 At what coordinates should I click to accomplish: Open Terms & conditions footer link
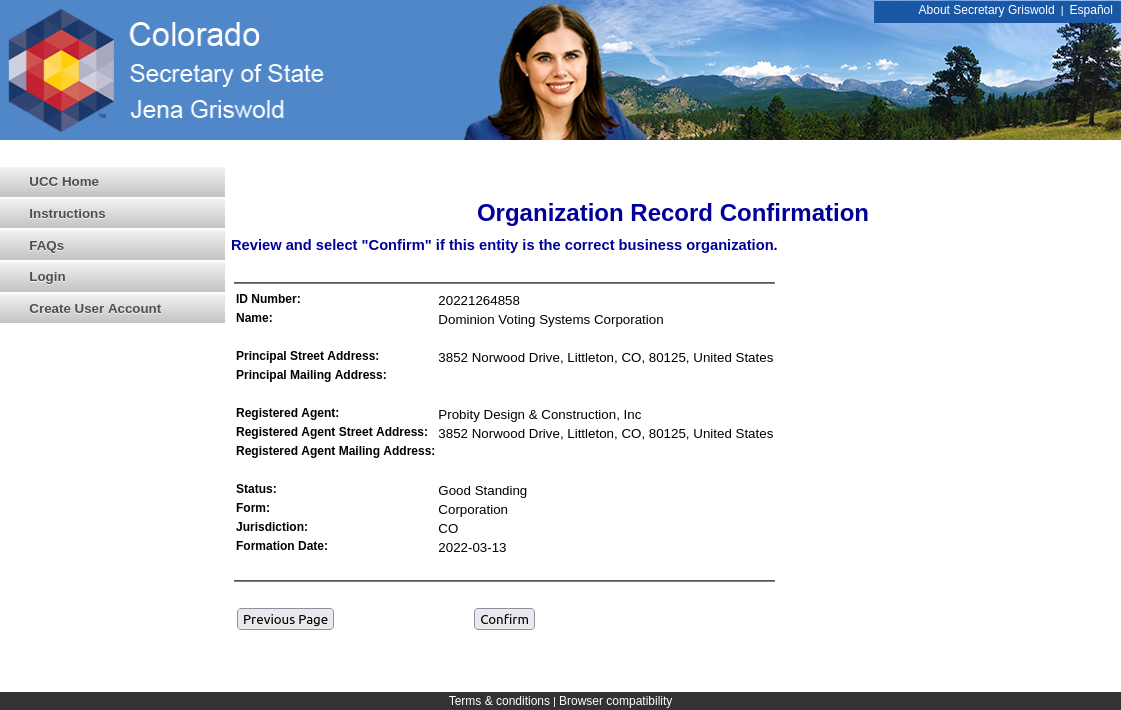coord(499,701)
